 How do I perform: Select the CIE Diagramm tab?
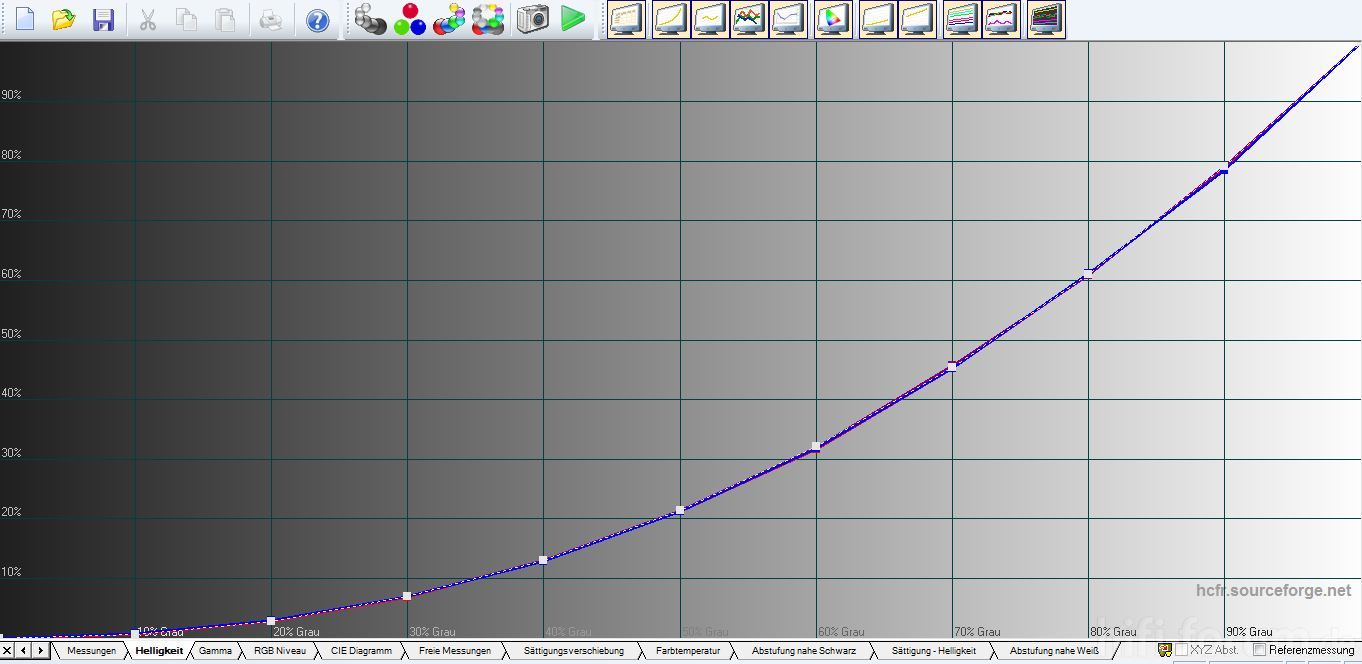click(x=361, y=651)
